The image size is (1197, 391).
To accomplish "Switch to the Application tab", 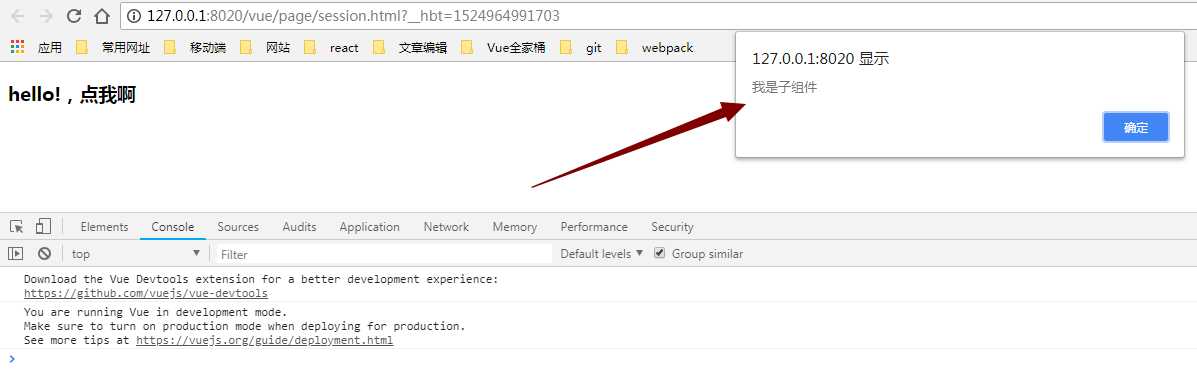I will click(x=369, y=227).
